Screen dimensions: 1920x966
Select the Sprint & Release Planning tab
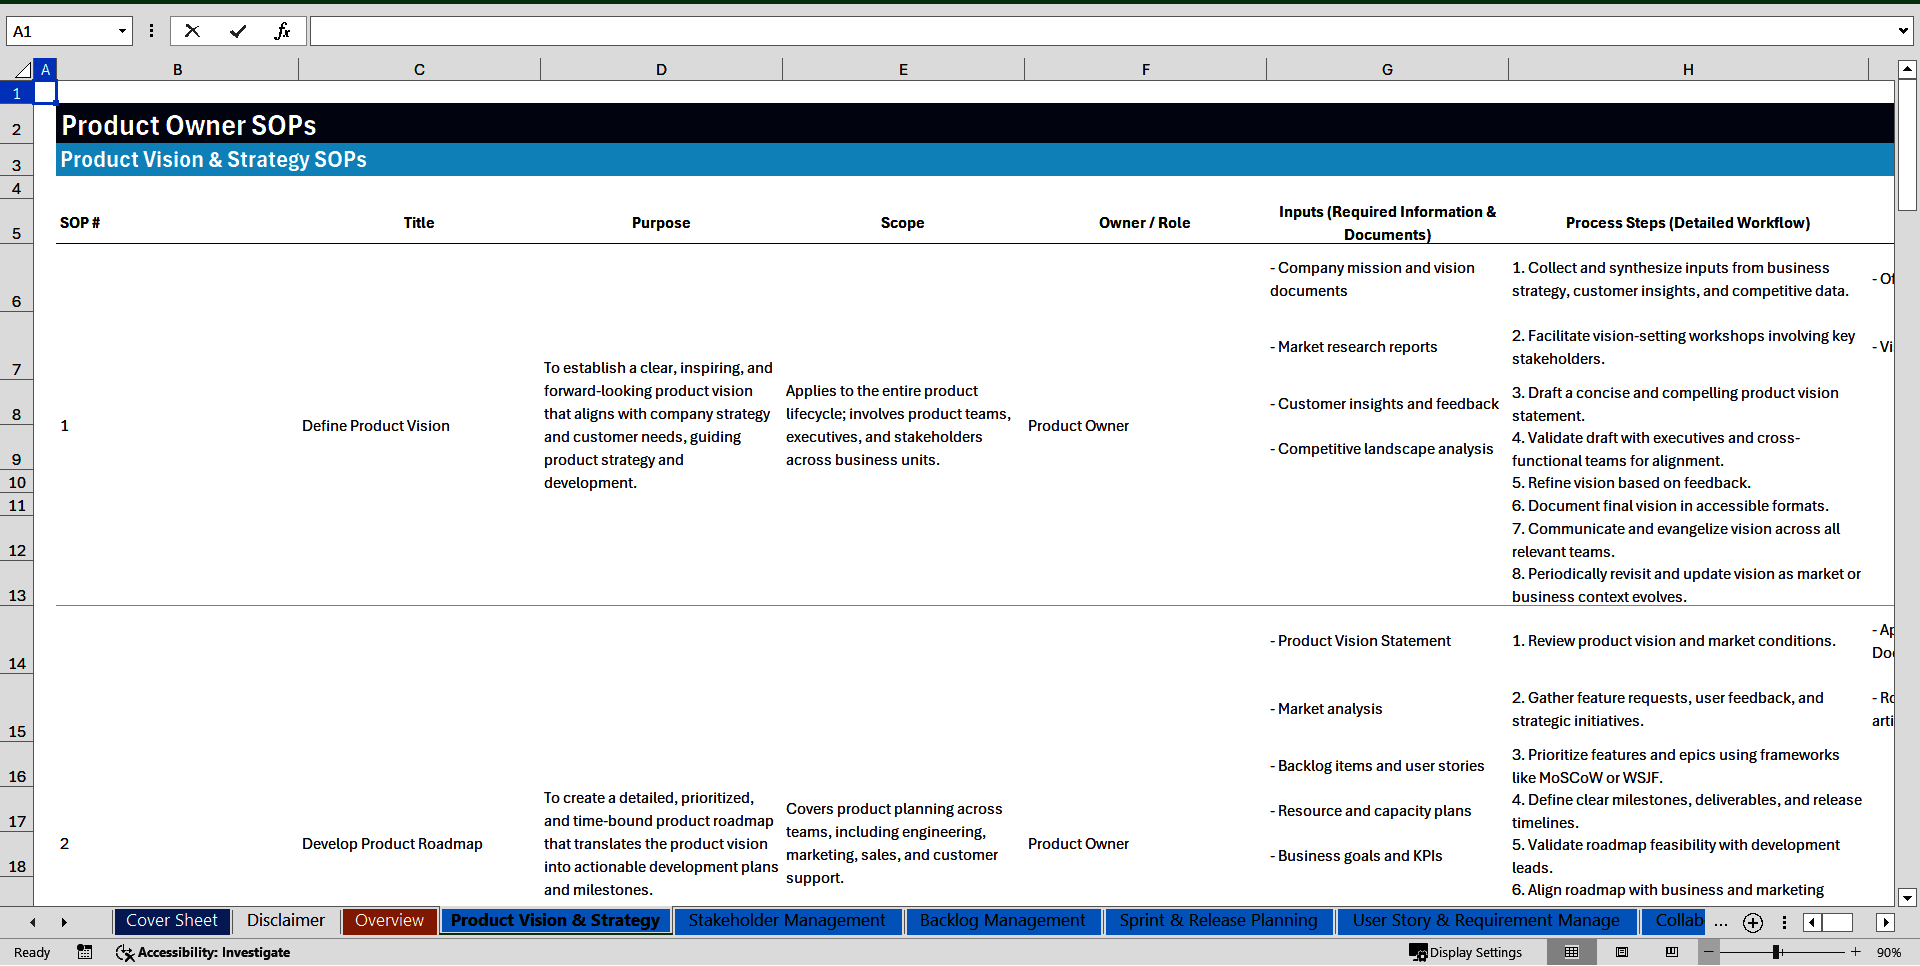click(1217, 921)
